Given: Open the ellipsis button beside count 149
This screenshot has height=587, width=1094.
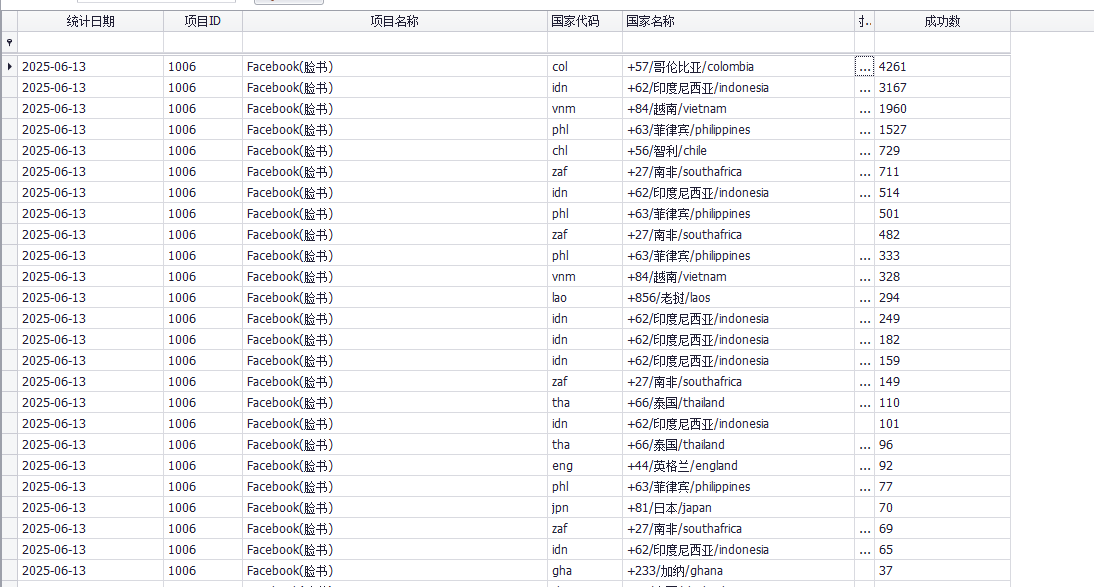Looking at the screenshot, I should [864, 381].
